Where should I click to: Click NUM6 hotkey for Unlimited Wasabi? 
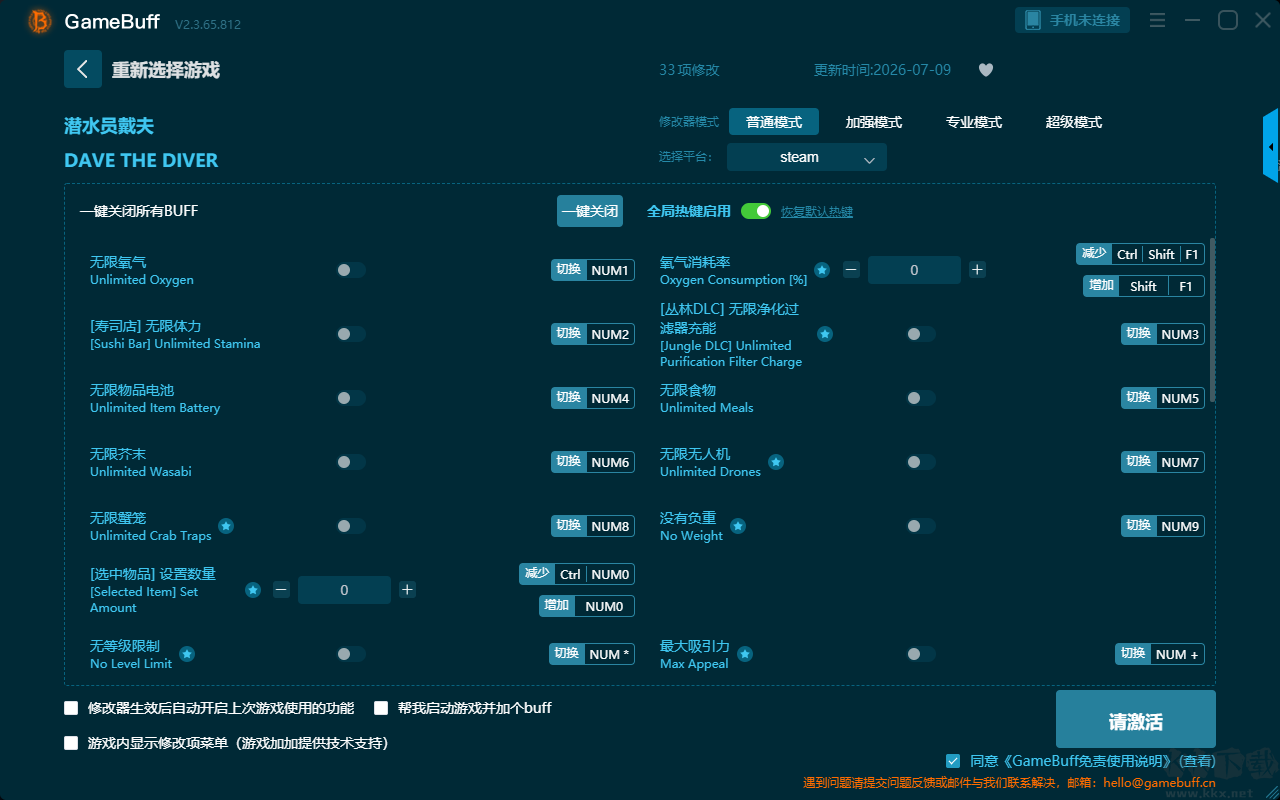pyautogui.click(x=593, y=462)
